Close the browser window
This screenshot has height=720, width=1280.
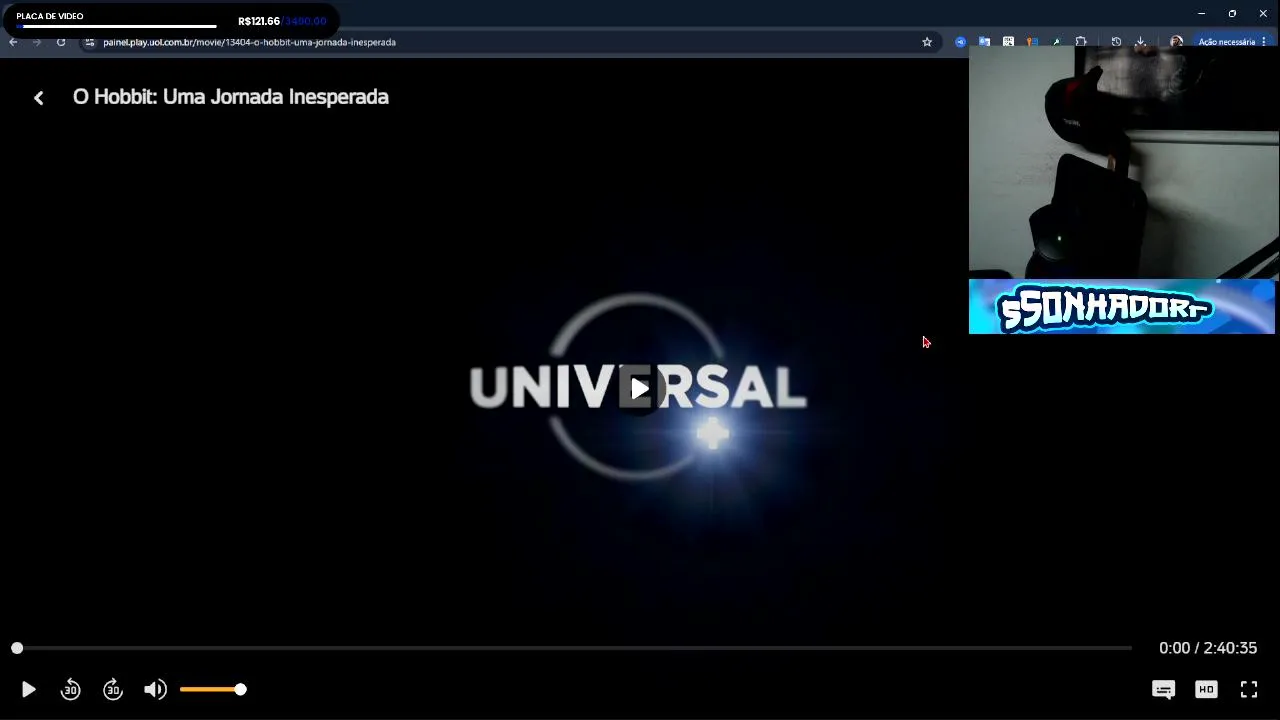[1263, 13]
